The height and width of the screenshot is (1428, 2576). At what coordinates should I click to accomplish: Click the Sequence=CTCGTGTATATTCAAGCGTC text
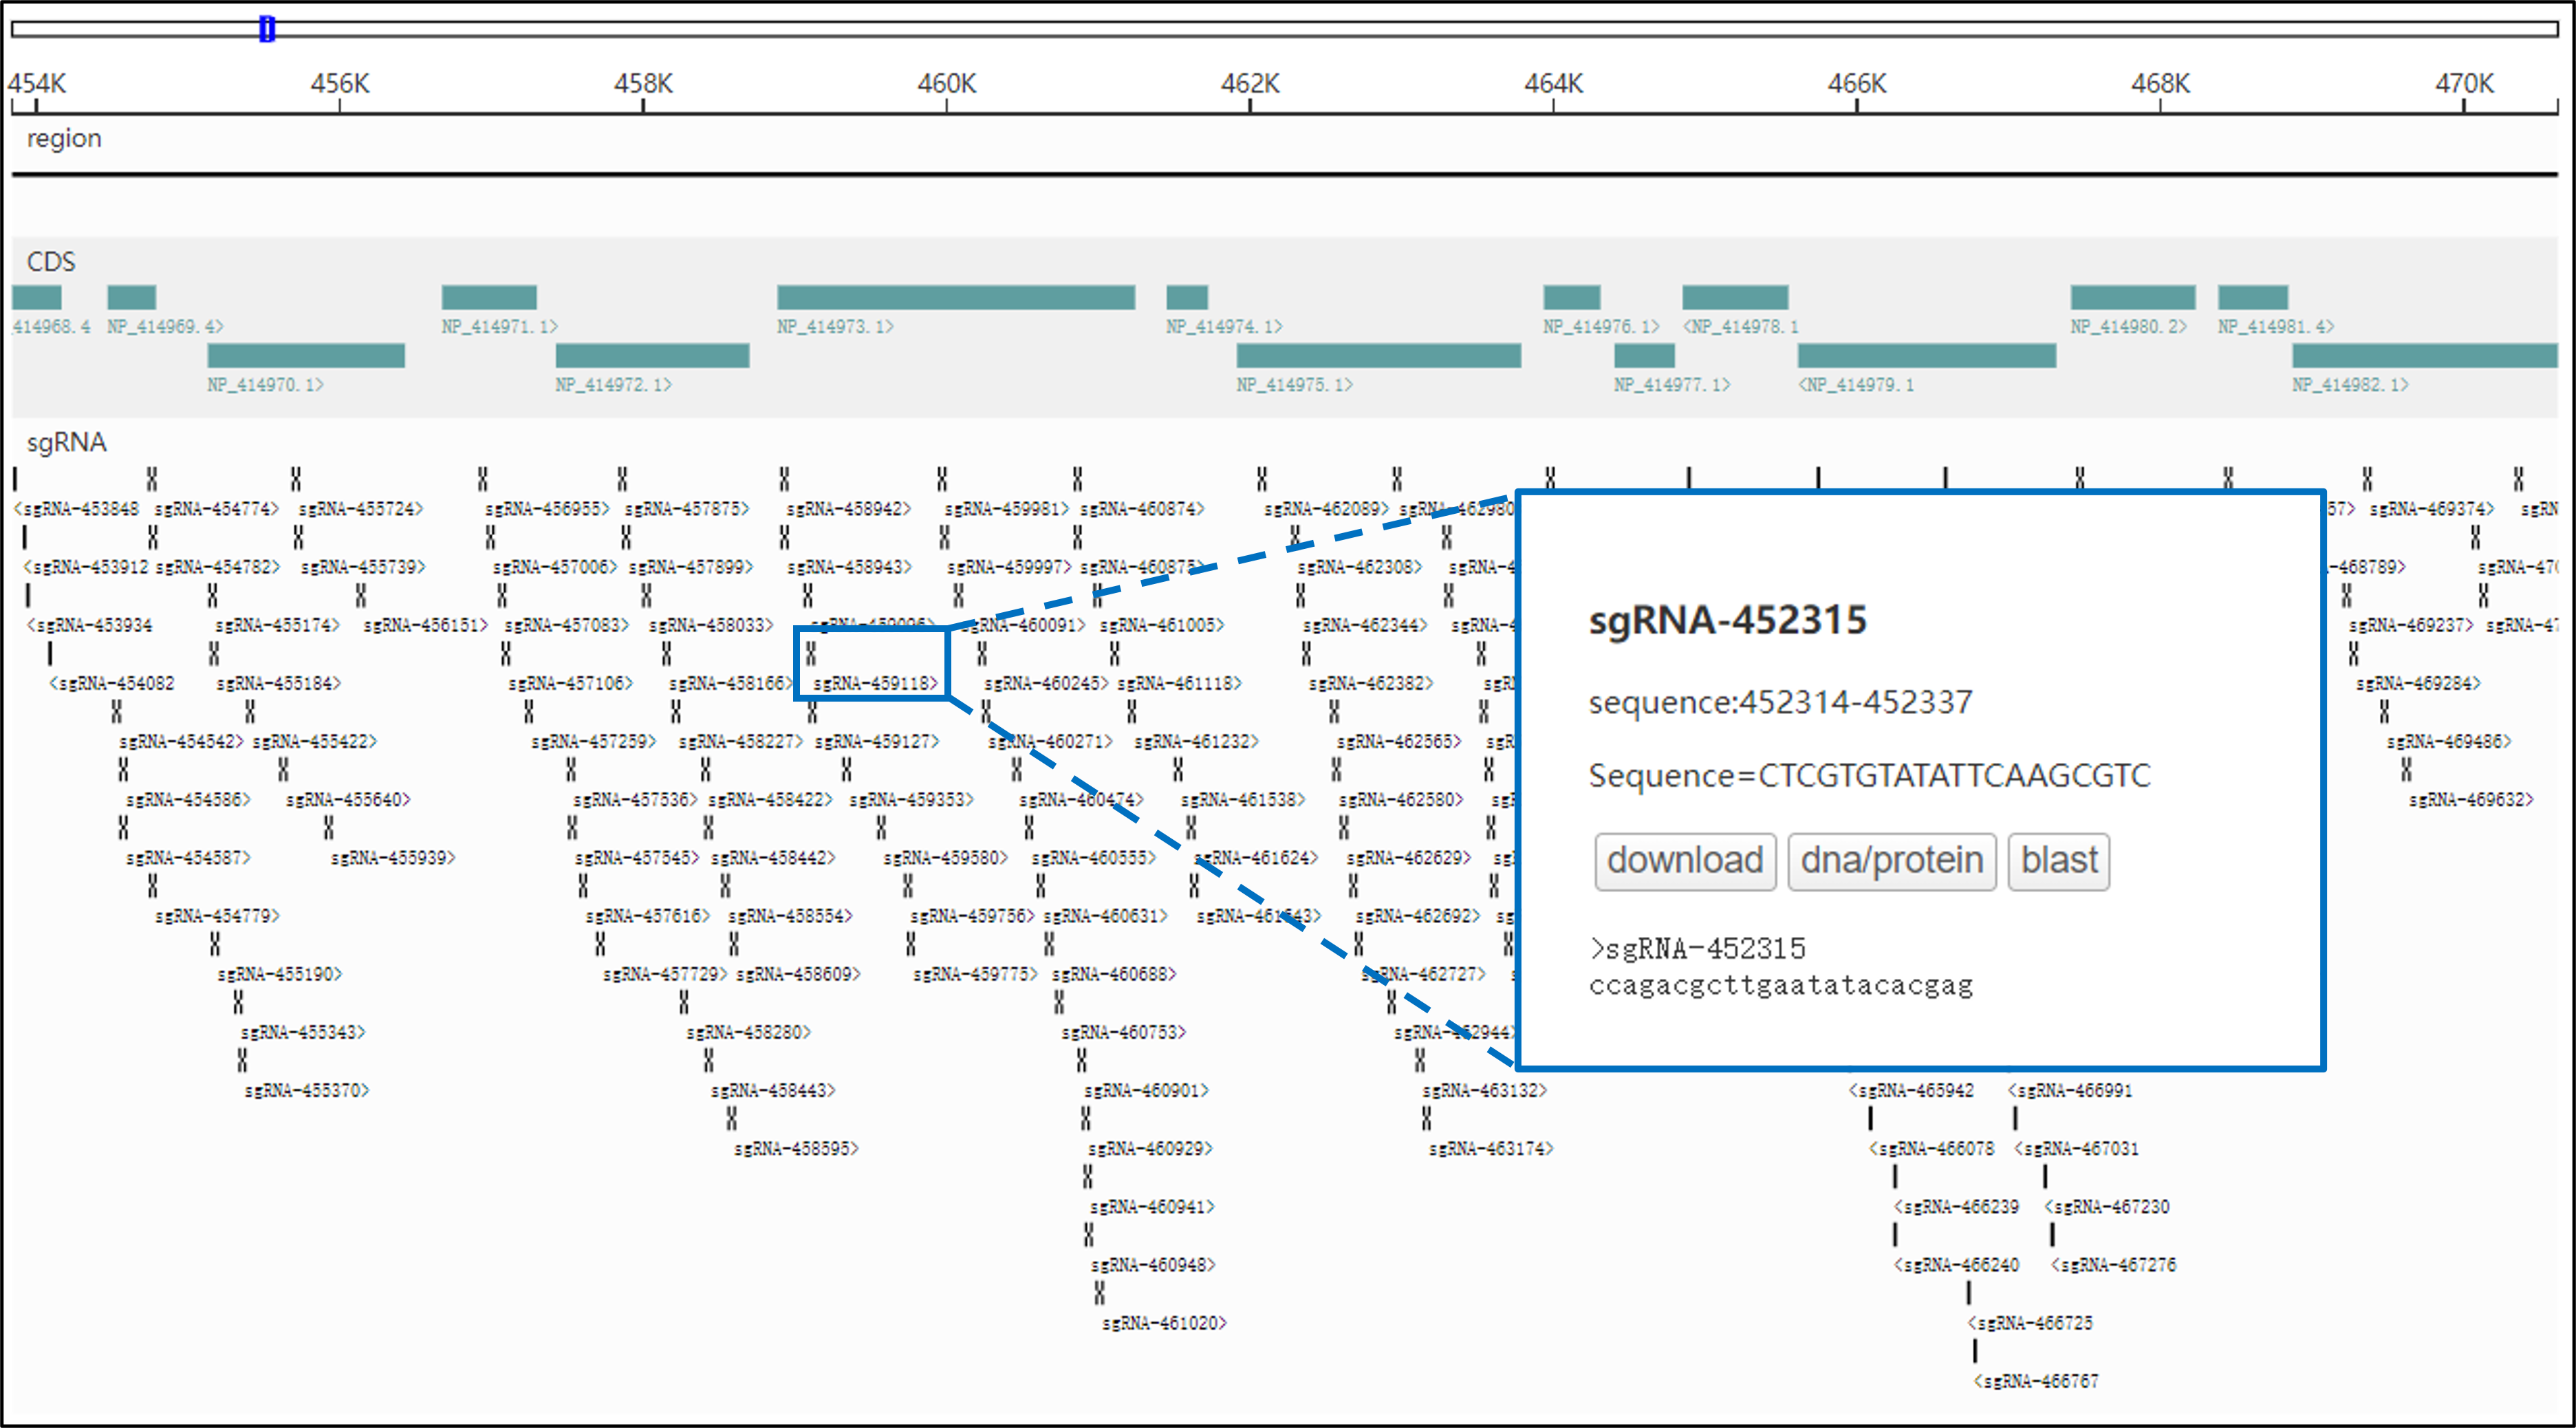[1870, 776]
